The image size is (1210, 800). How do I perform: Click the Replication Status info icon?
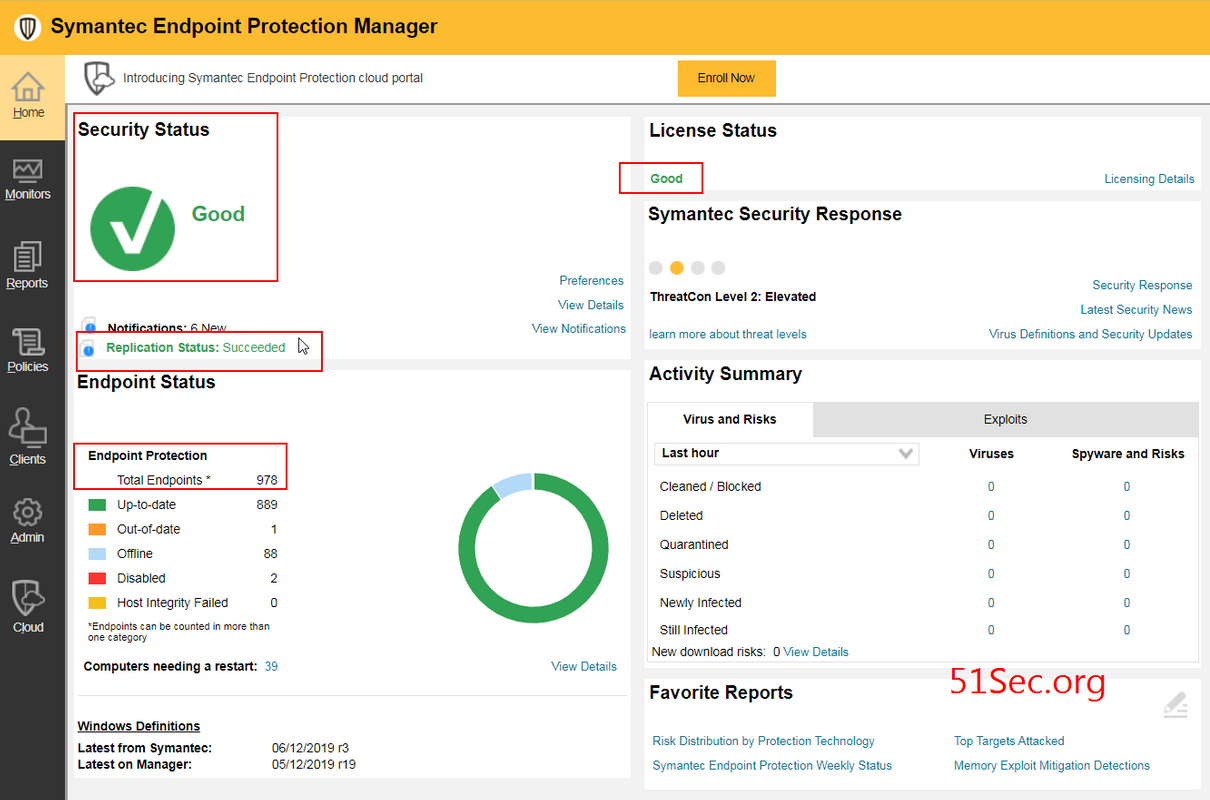point(88,348)
